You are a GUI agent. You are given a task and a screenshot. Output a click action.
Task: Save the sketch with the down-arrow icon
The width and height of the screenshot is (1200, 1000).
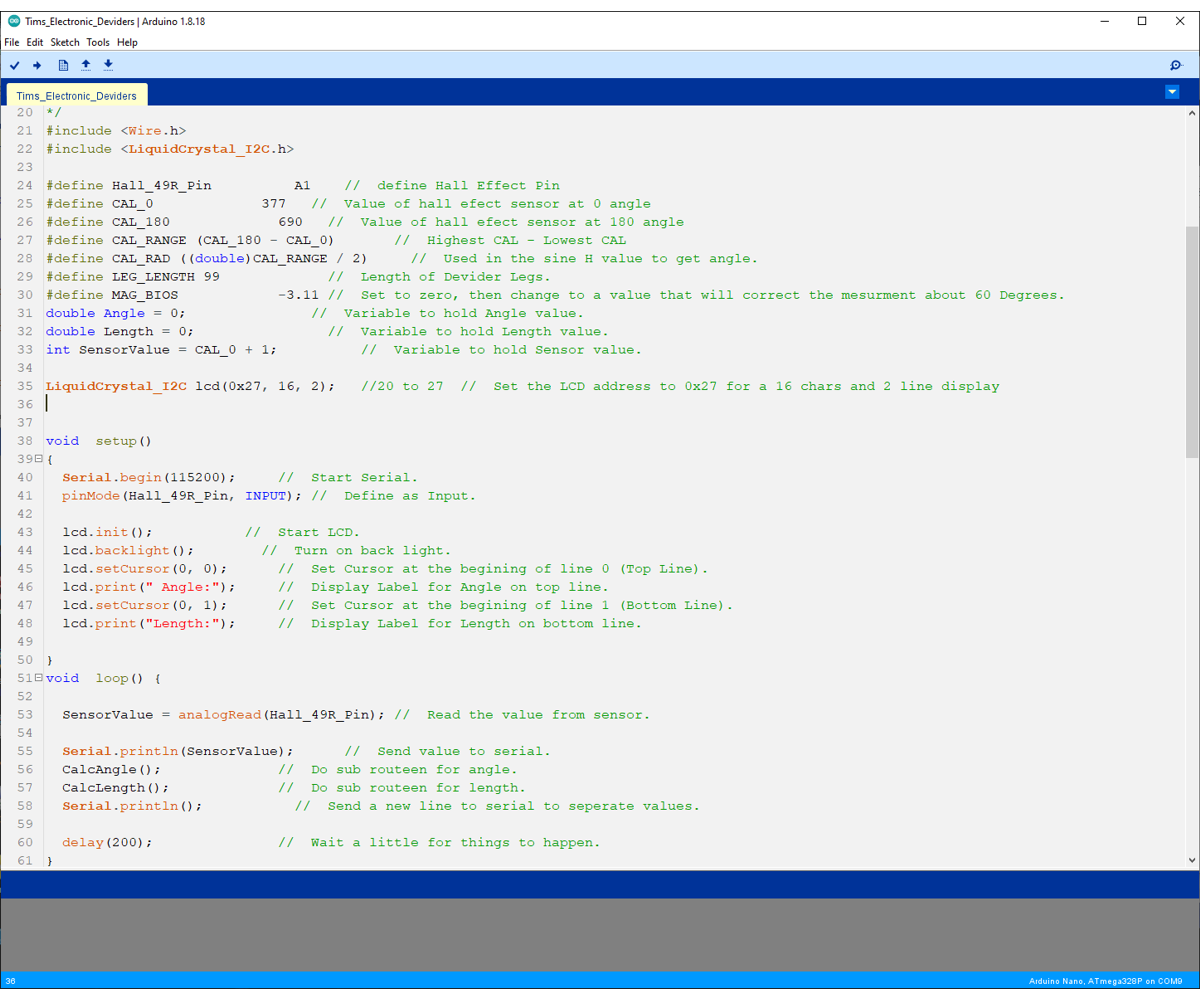pos(108,64)
